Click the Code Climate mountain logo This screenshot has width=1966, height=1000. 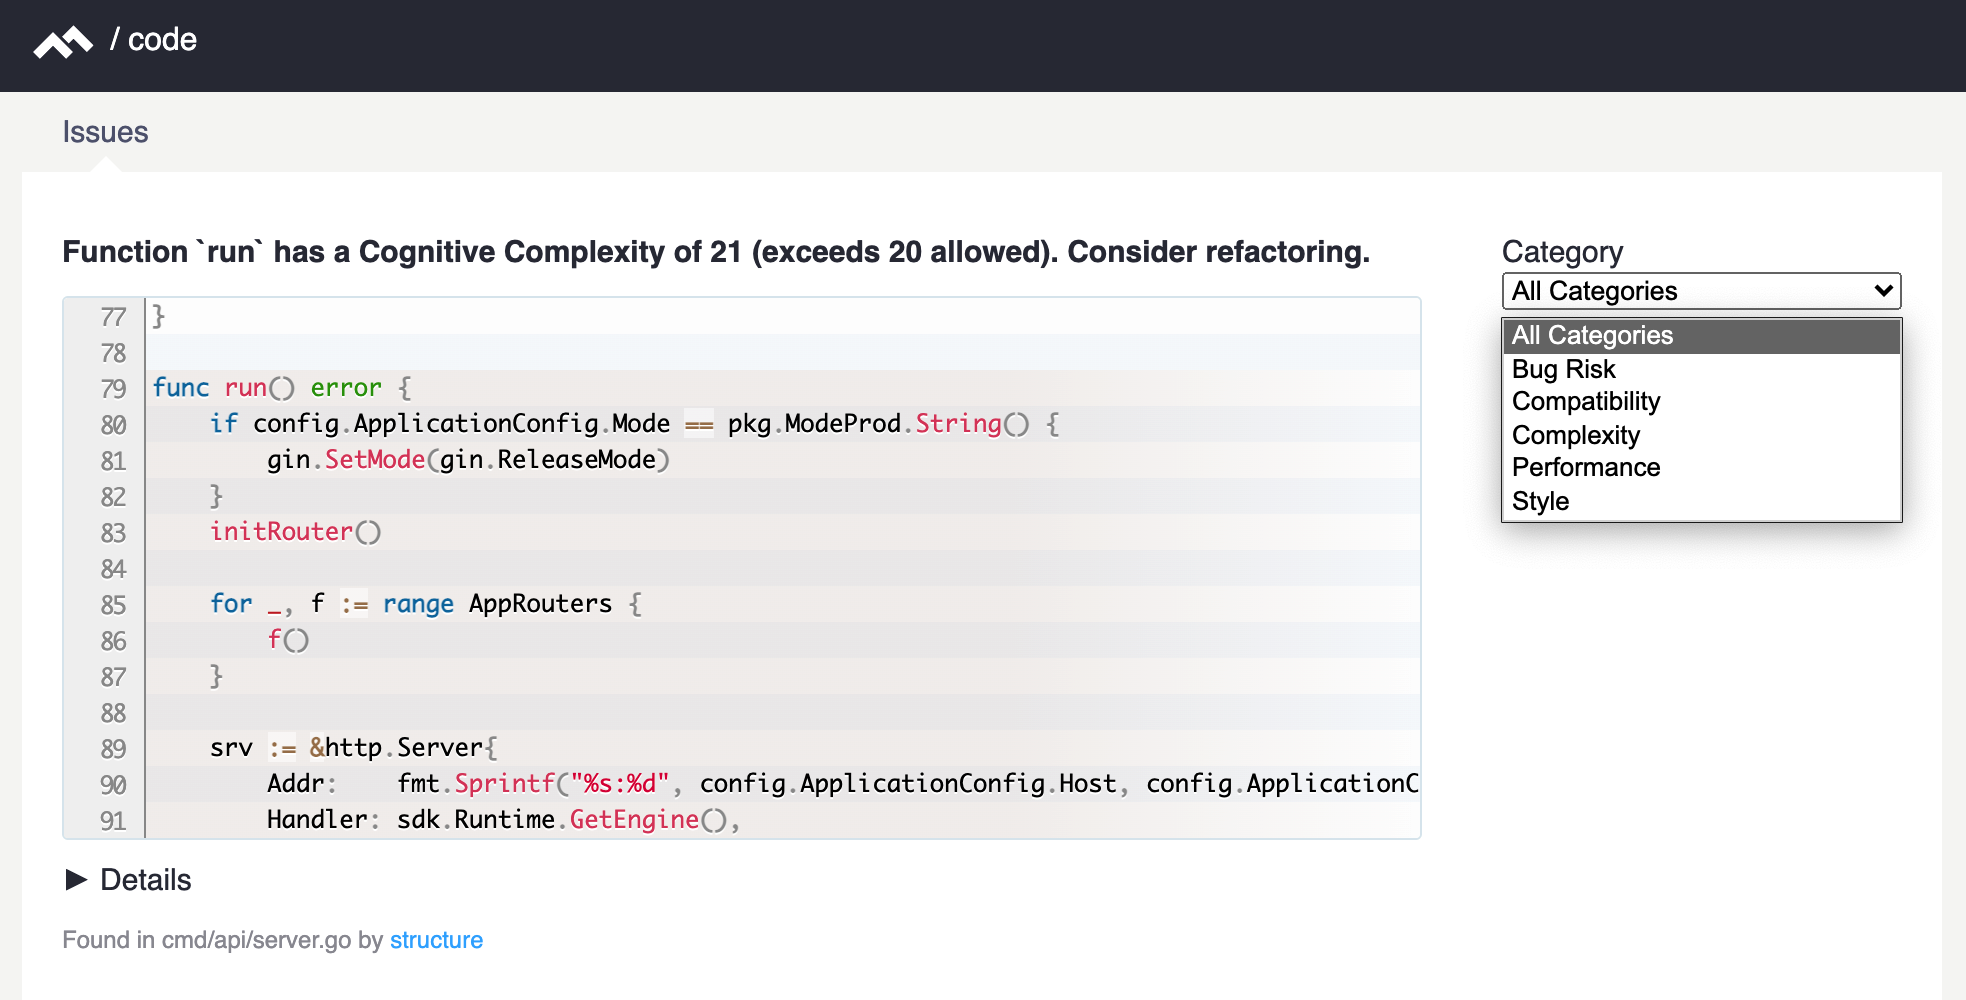62,42
